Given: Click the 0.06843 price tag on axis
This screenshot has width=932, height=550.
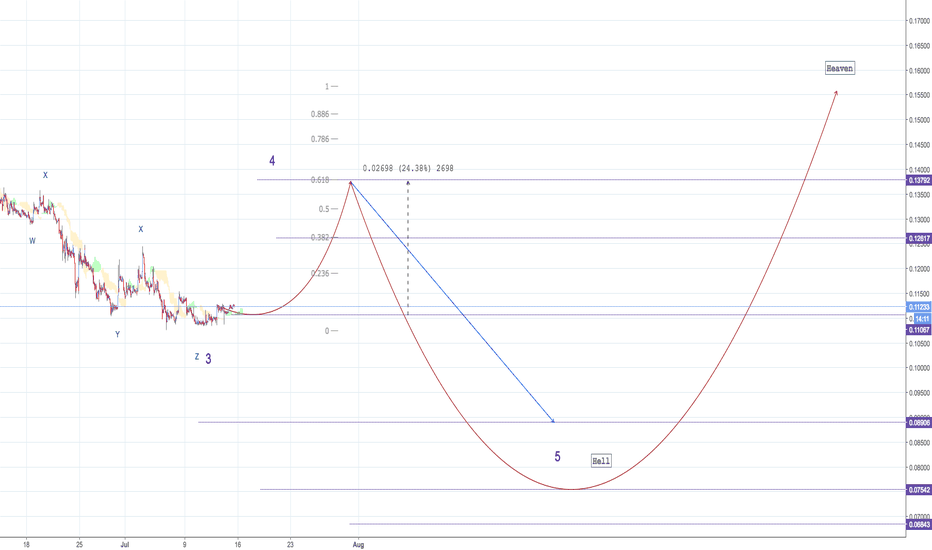Looking at the screenshot, I should (919, 524).
